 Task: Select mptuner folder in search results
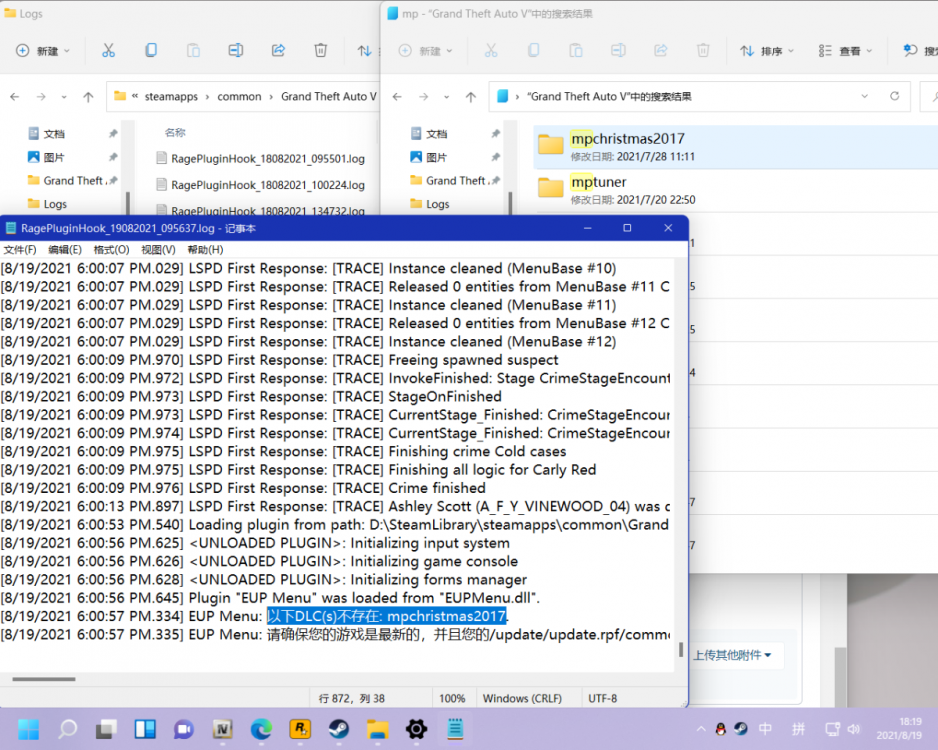(736, 190)
